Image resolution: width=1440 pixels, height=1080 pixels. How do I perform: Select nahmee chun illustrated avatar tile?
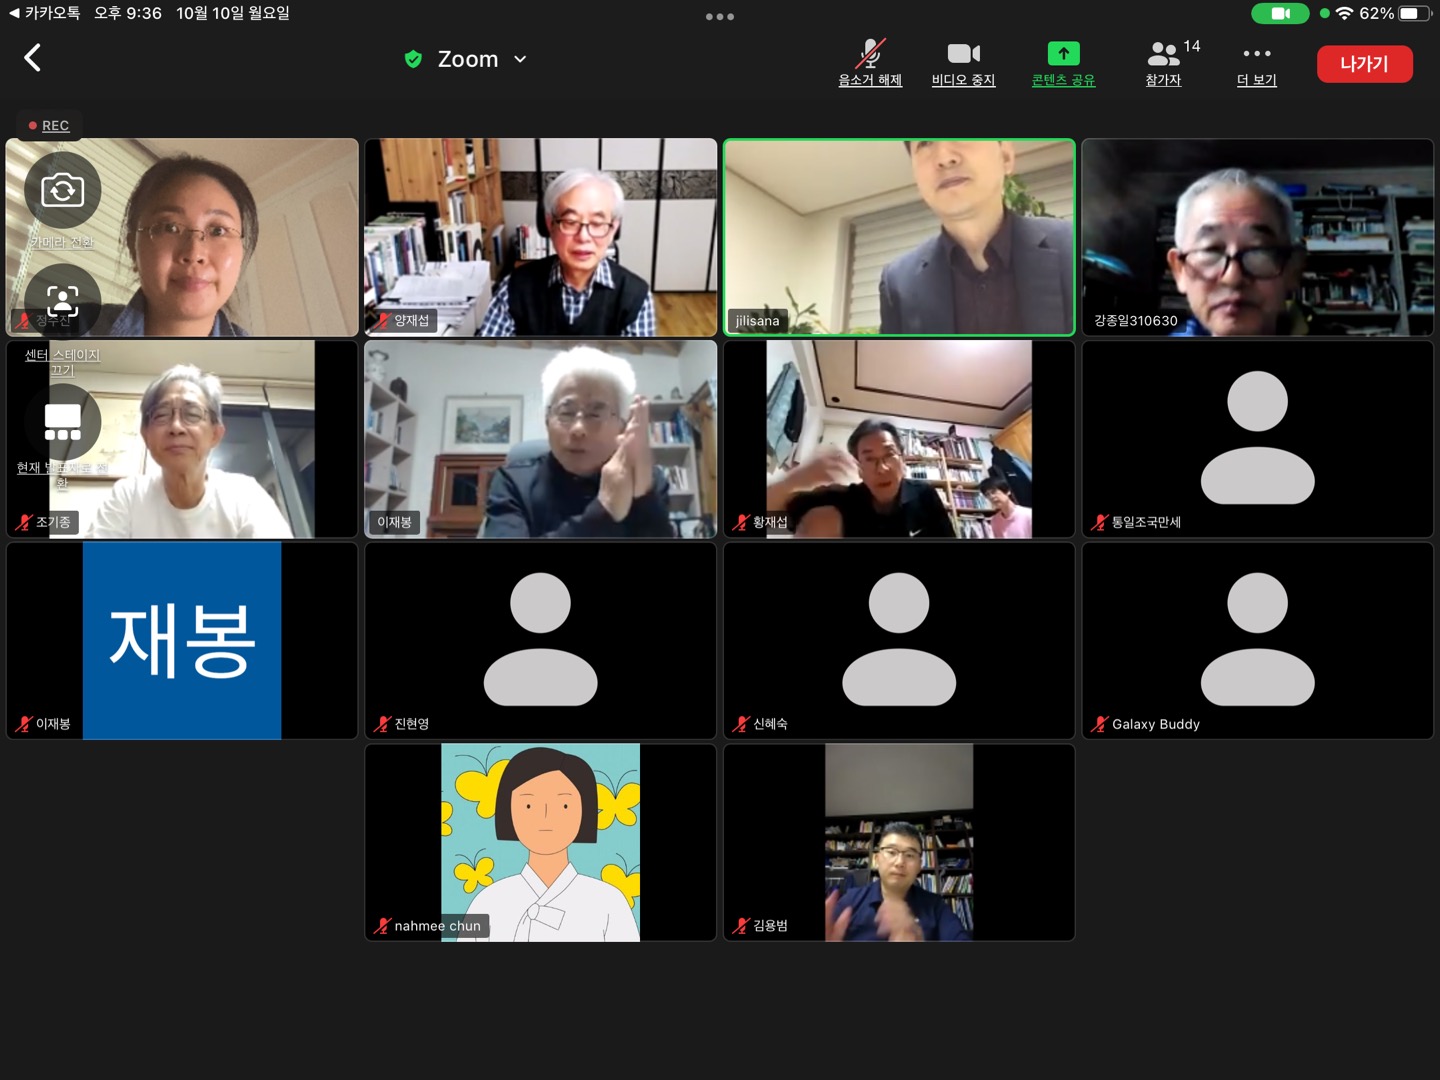(541, 842)
